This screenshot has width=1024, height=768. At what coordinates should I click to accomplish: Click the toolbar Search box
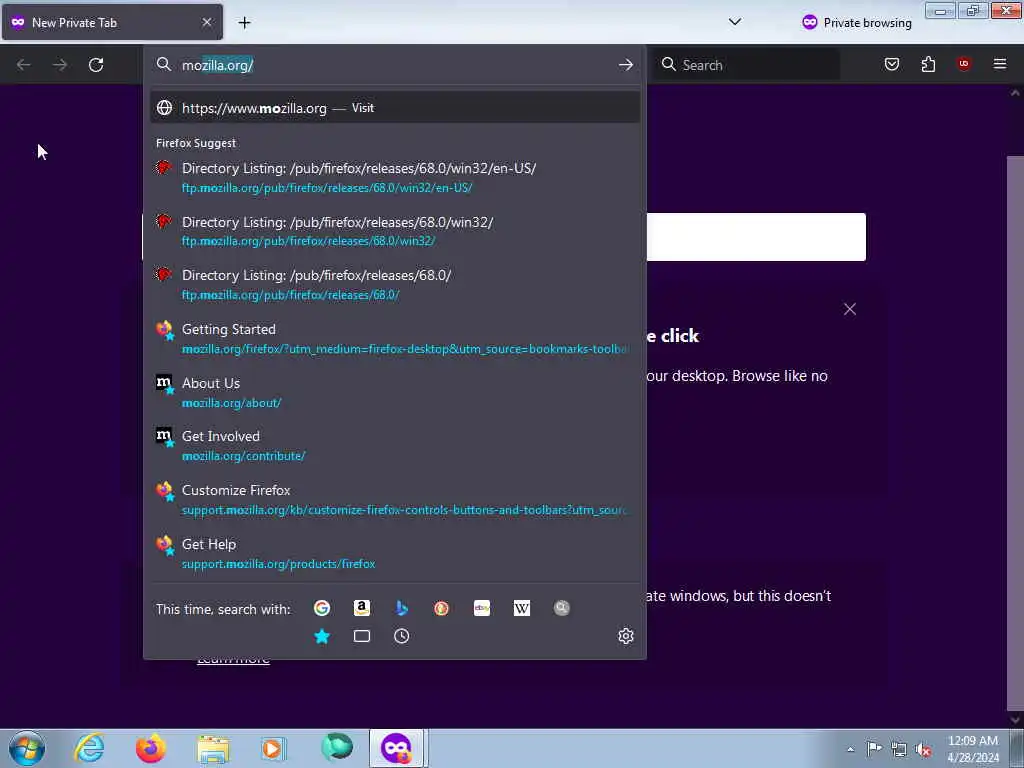tap(747, 65)
